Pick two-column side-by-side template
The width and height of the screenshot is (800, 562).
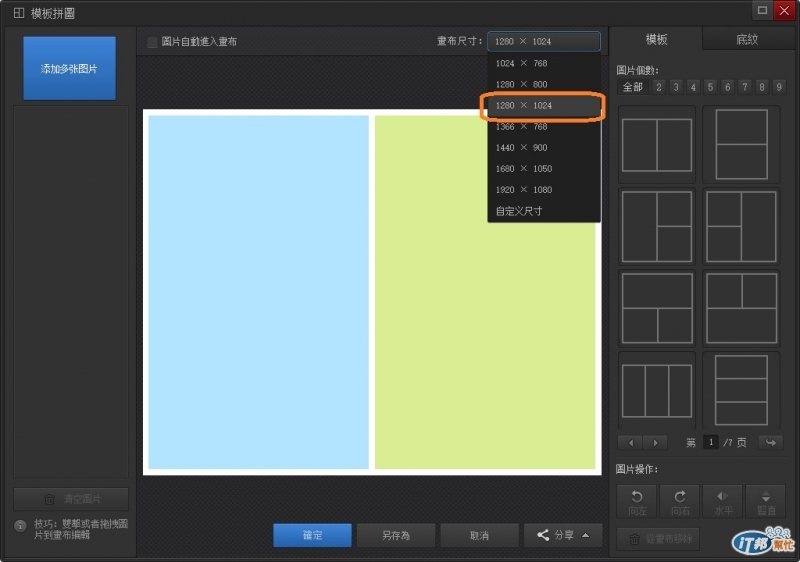pyautogui.click(x=657, y=145)
